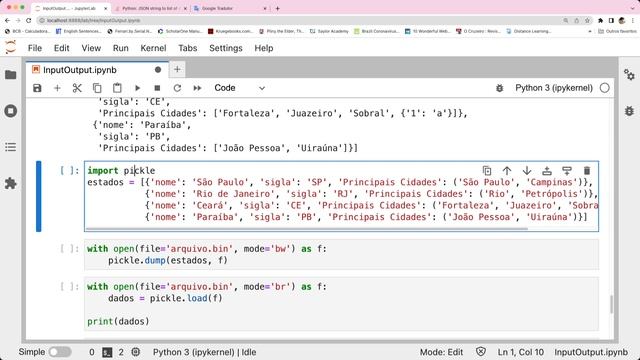Switch kernel via Python 3 (ipykernel) label
The height and width of the screenshot is (360, 640).
(x=554, y=88)
